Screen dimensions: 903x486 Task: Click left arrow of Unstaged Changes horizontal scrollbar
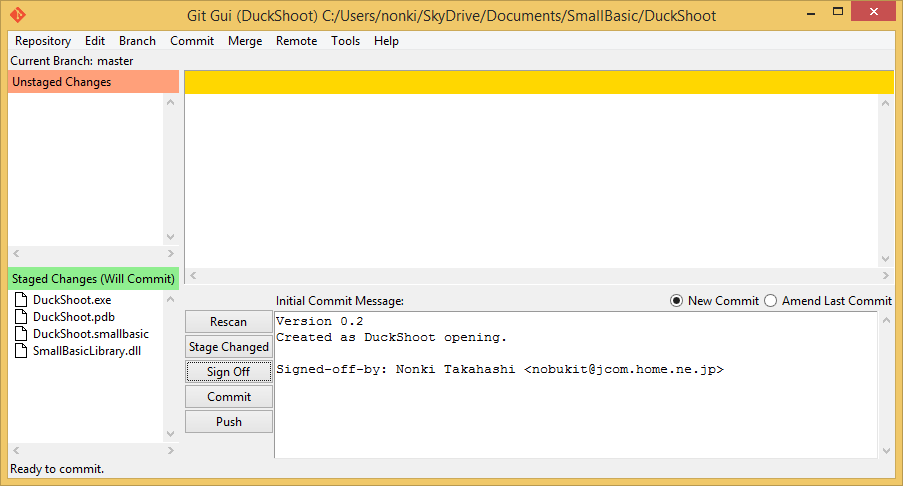coord(16,253)
